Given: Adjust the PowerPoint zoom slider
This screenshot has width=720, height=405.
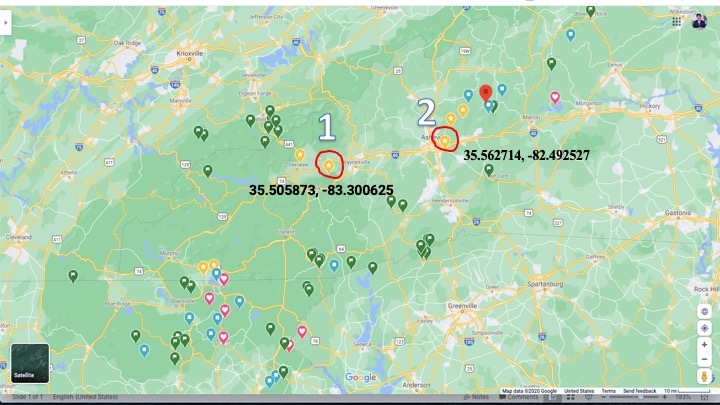Looking at the screenshot, I should 640,397.
